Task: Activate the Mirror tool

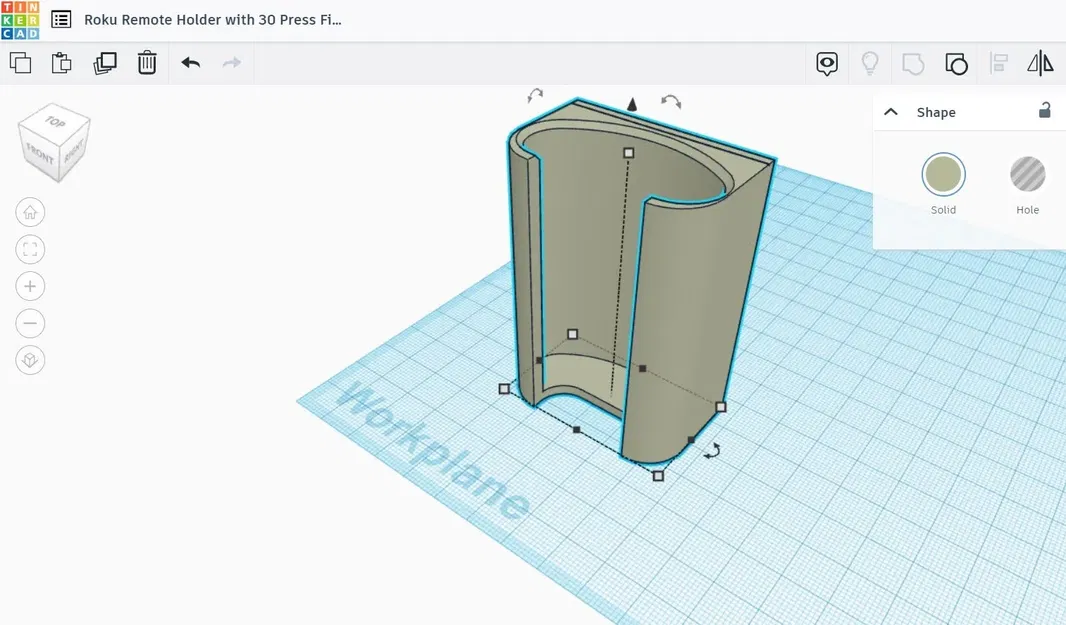Action: tap(1040, 63)
